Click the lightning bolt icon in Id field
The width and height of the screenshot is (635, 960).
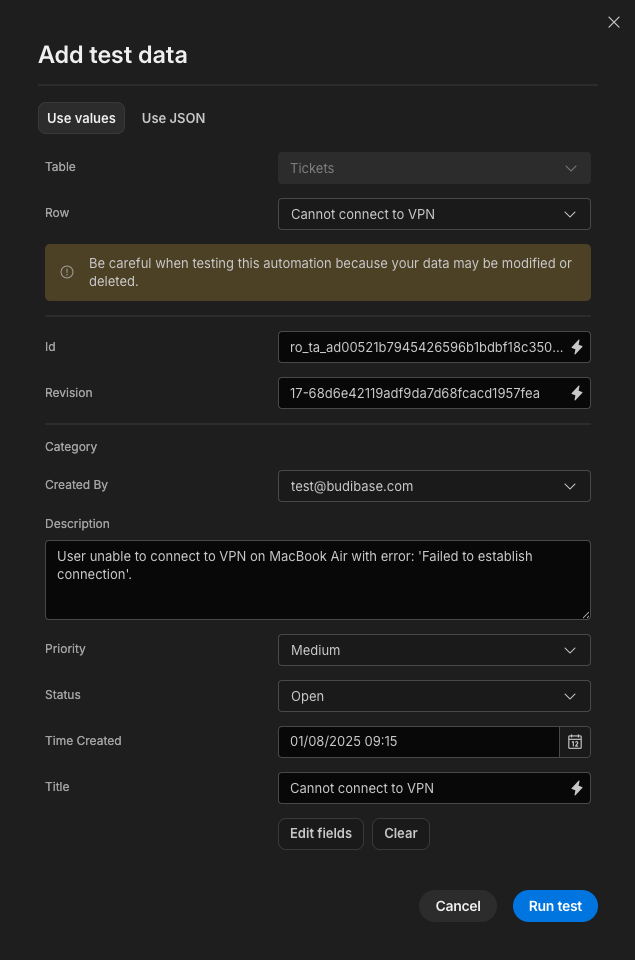tap(577, 347)
